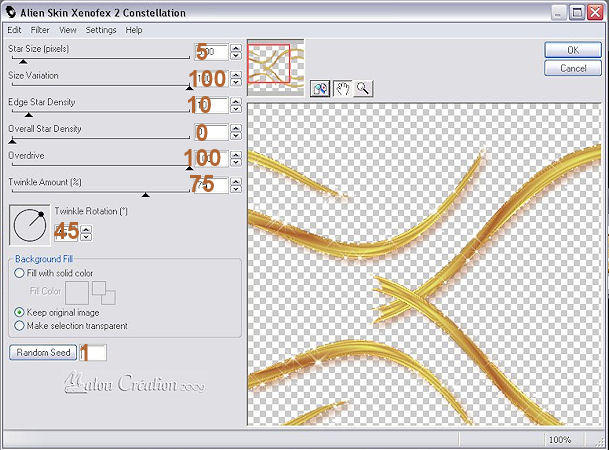Click the Cancel button
Viewport: 609px width, 450px height.
572,68
